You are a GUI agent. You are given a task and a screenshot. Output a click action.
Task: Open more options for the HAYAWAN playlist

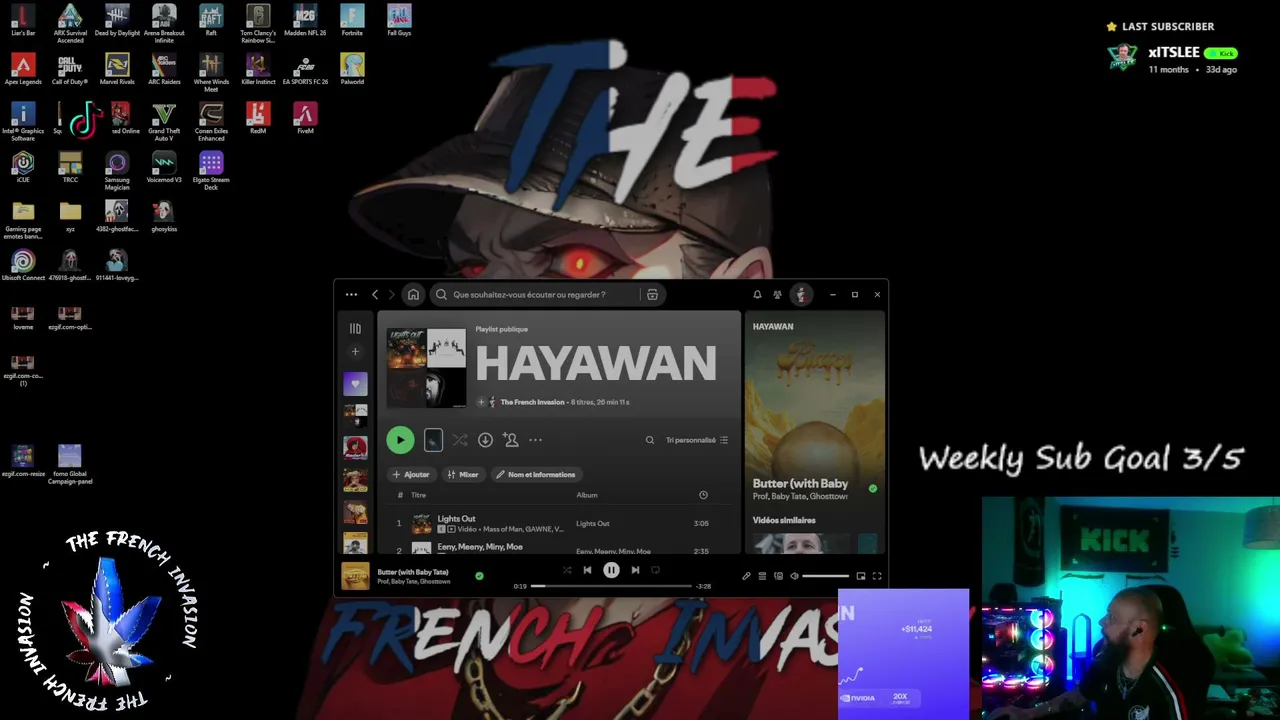click(535, 440)
